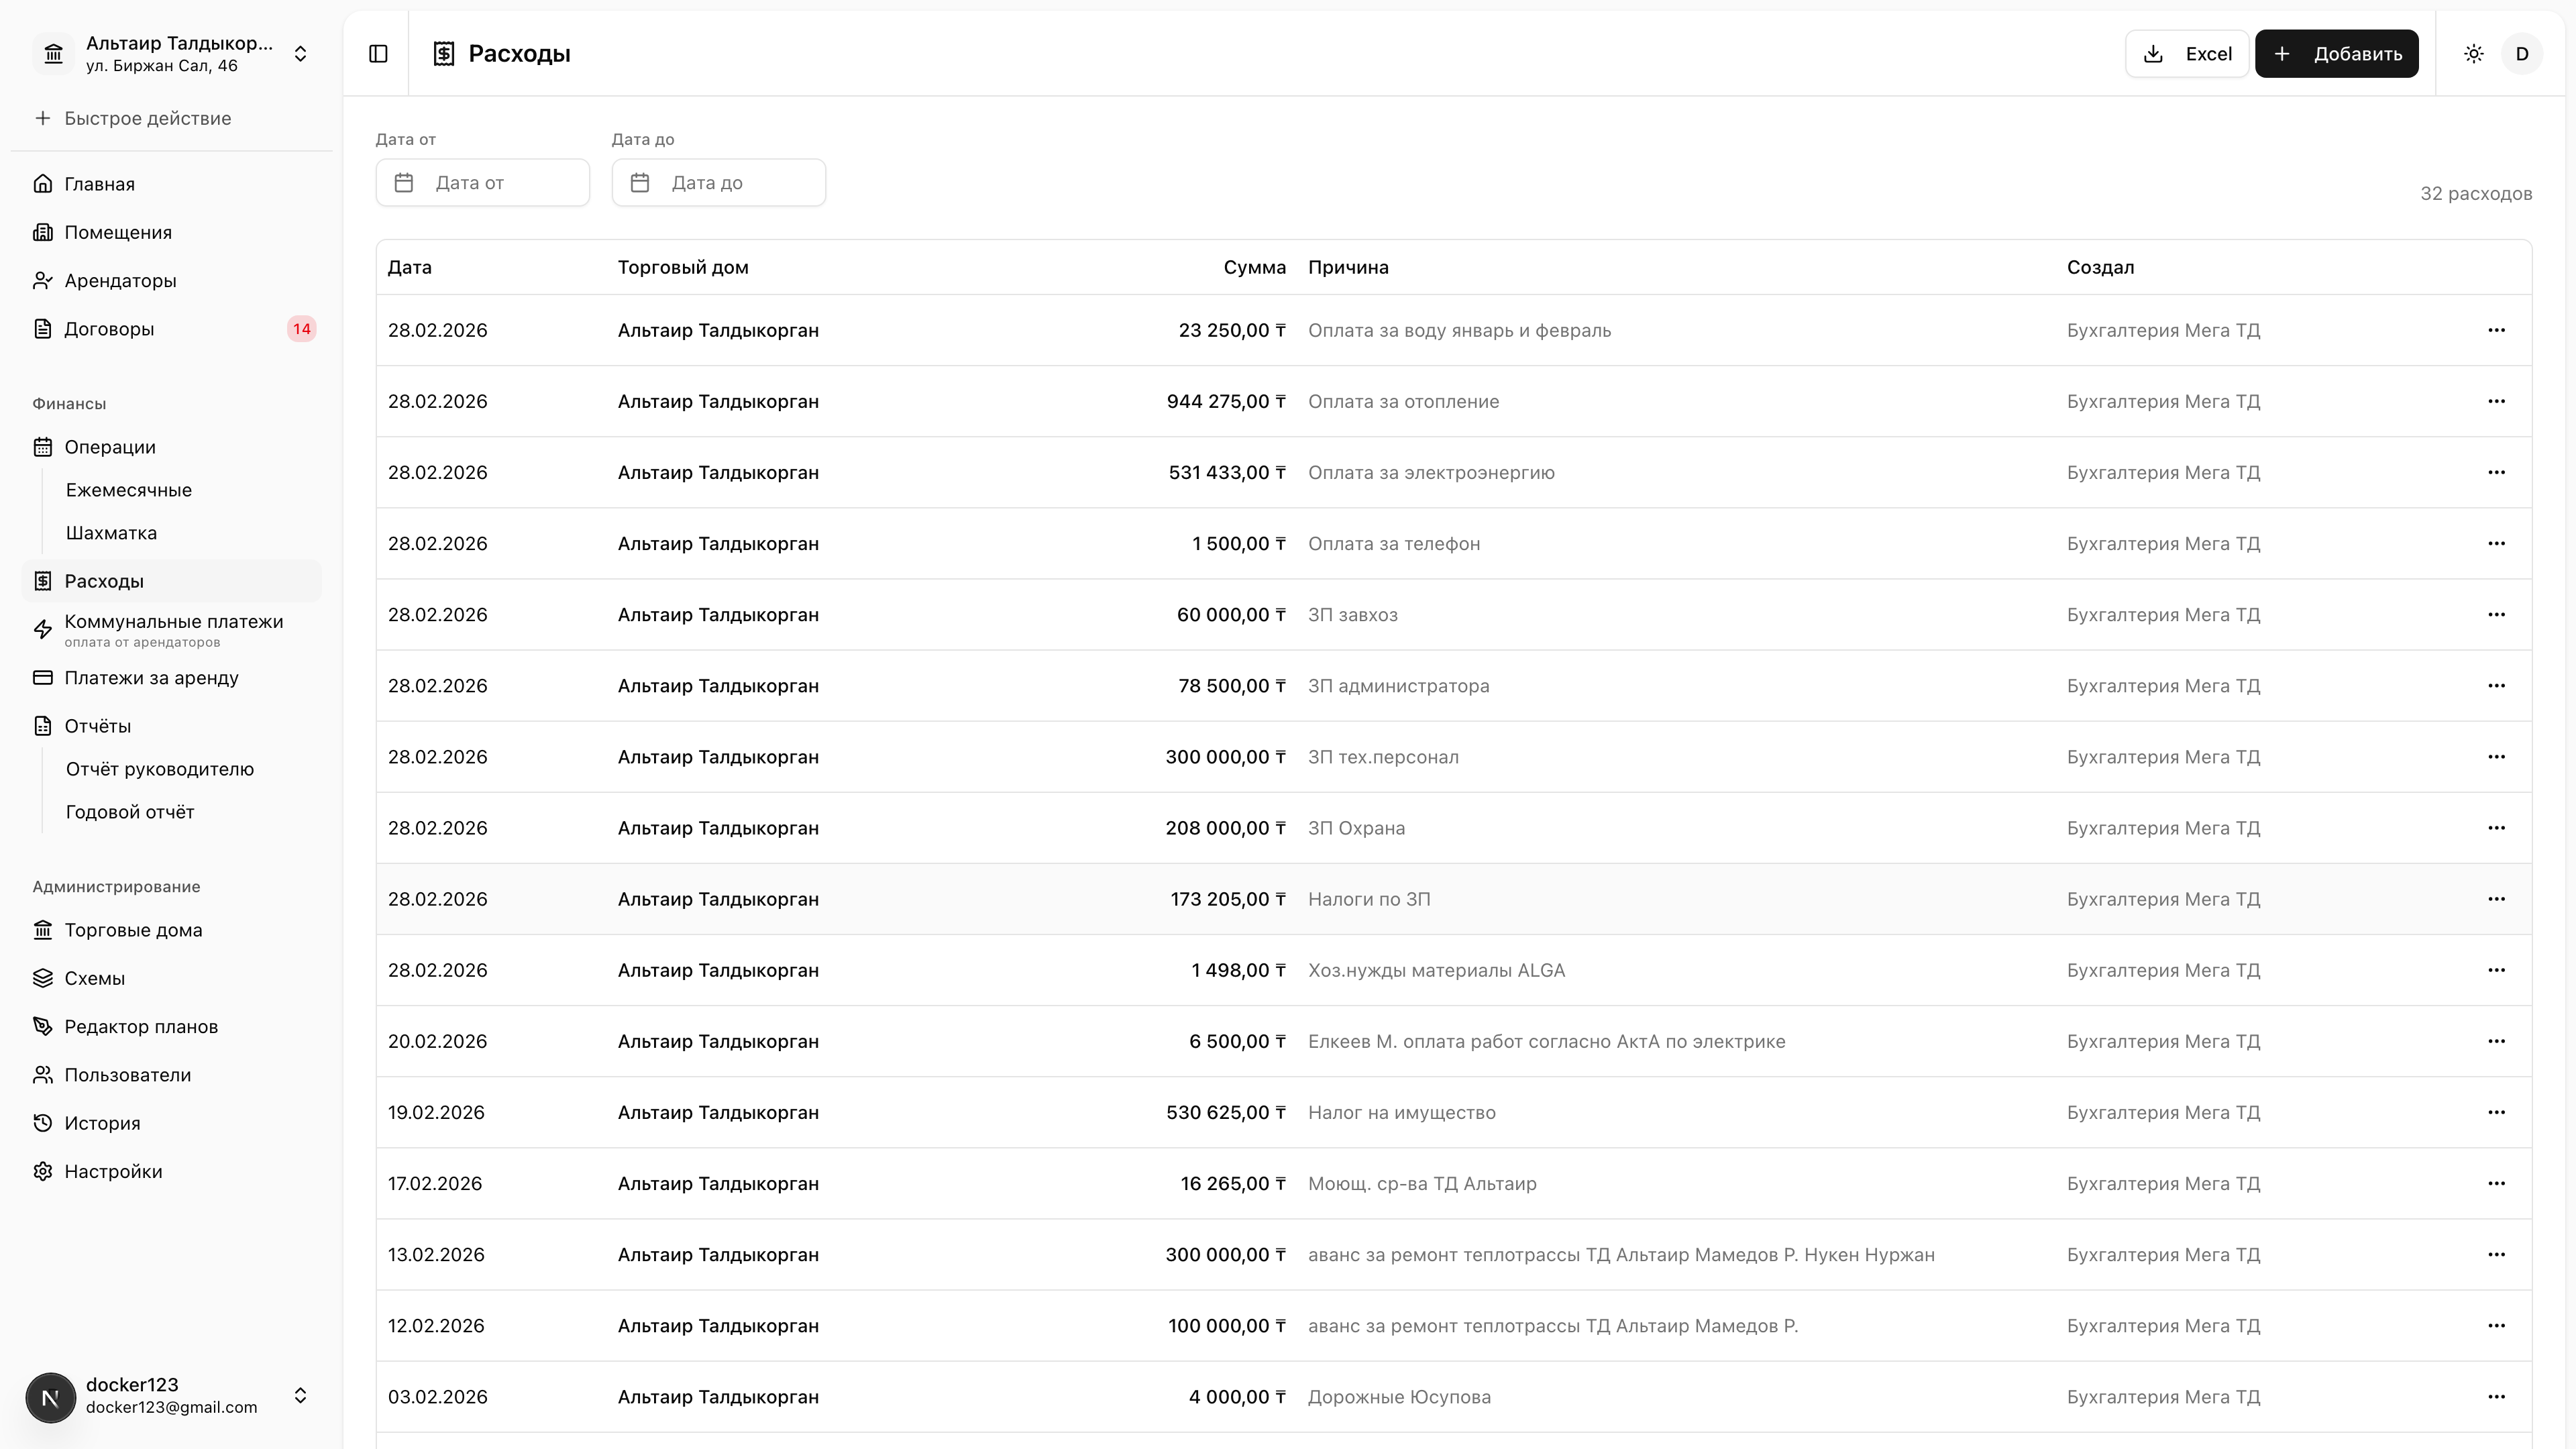Open row actions for 12.02.2026 аванс row
This screenshot has width=2576, height=1449.
pos(2496,1325)
